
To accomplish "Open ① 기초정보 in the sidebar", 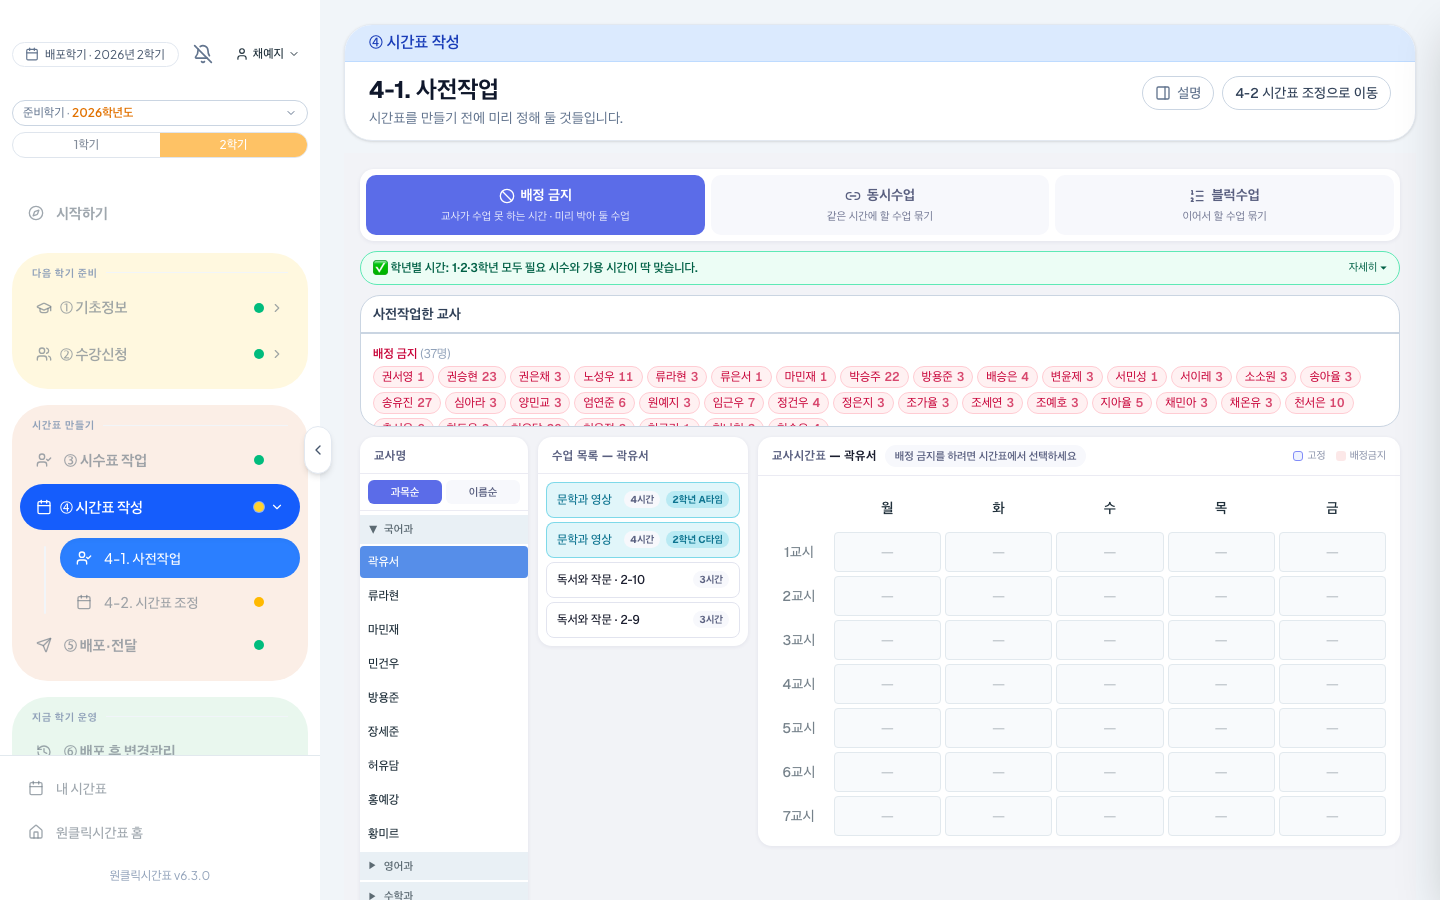I will click(160, 308).
